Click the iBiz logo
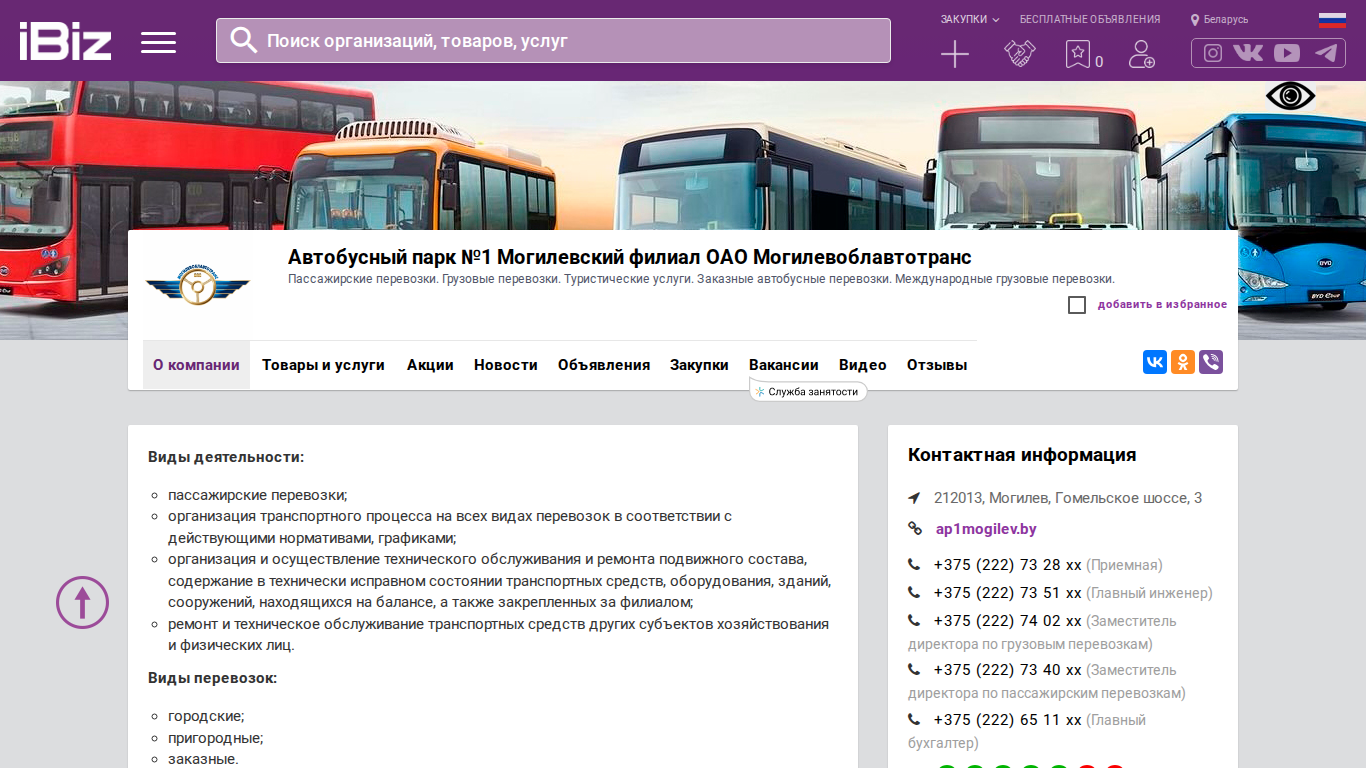 [65, 41]
